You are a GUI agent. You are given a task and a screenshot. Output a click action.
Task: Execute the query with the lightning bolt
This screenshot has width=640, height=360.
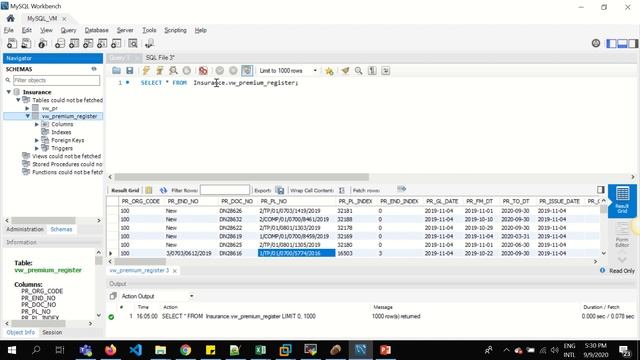point(146,71)
